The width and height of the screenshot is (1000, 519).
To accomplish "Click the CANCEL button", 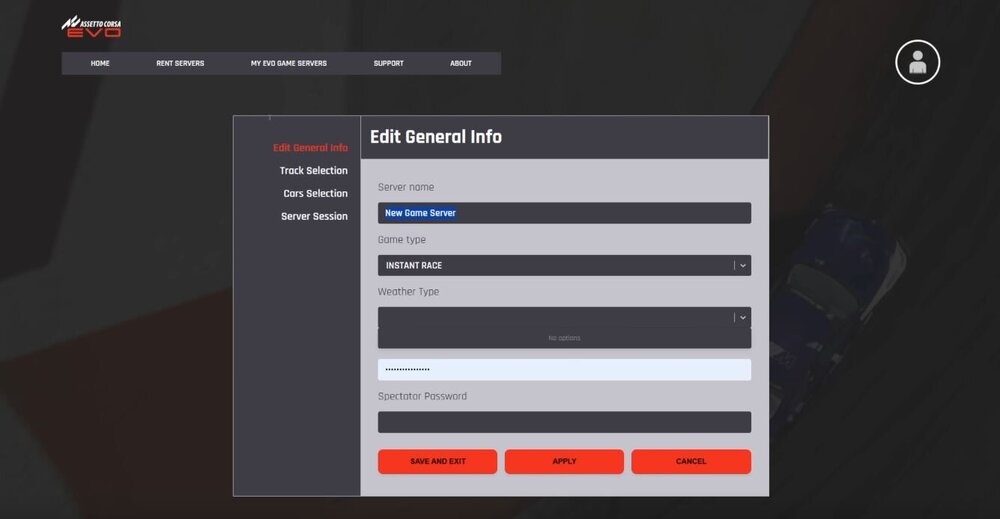I will tap(691, 462).
